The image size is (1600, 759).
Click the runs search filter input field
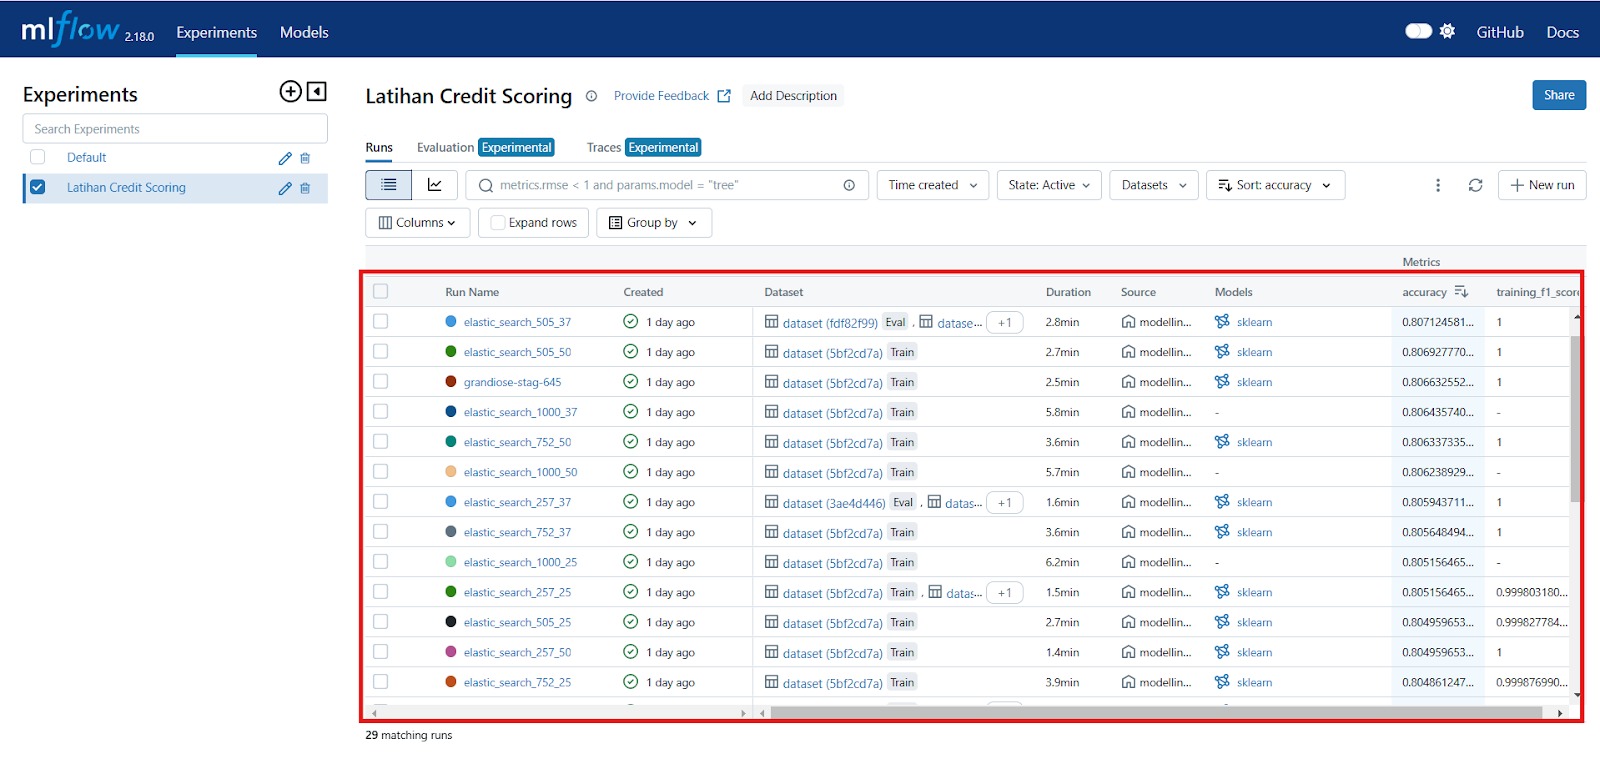(x=665, y=185)
